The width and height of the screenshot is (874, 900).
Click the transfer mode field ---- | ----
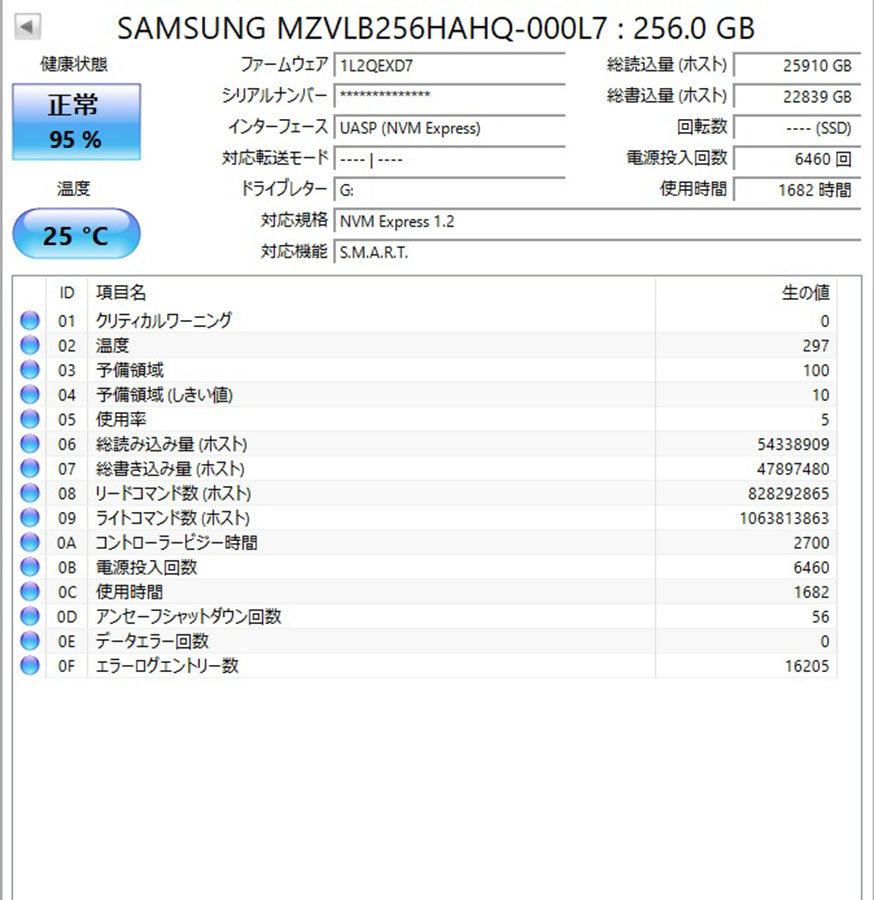pyautogui.click(x=449, y=158)
